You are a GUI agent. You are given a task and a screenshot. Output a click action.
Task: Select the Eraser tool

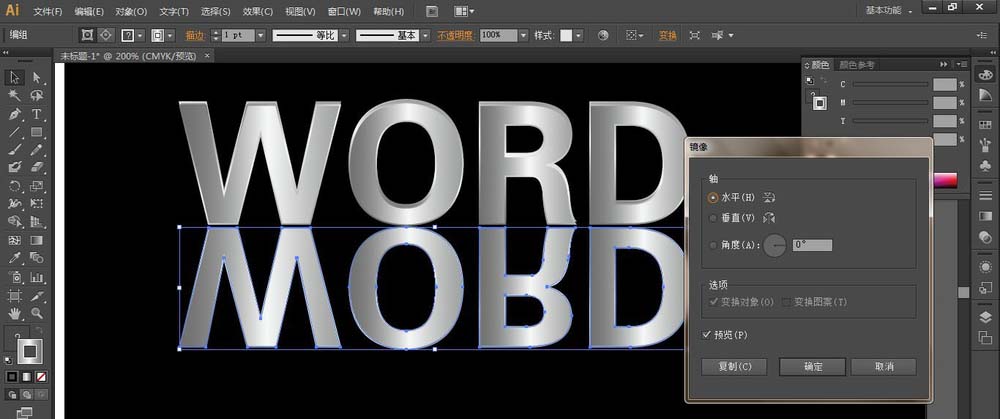[x=37, y=167]
